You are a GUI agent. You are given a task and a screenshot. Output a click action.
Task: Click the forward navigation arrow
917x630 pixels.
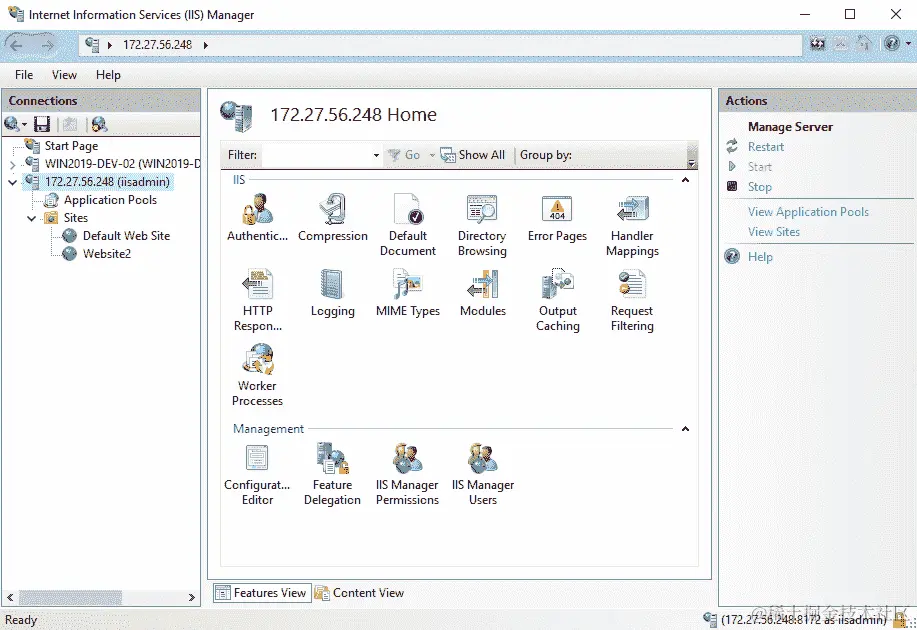(47, 45)
